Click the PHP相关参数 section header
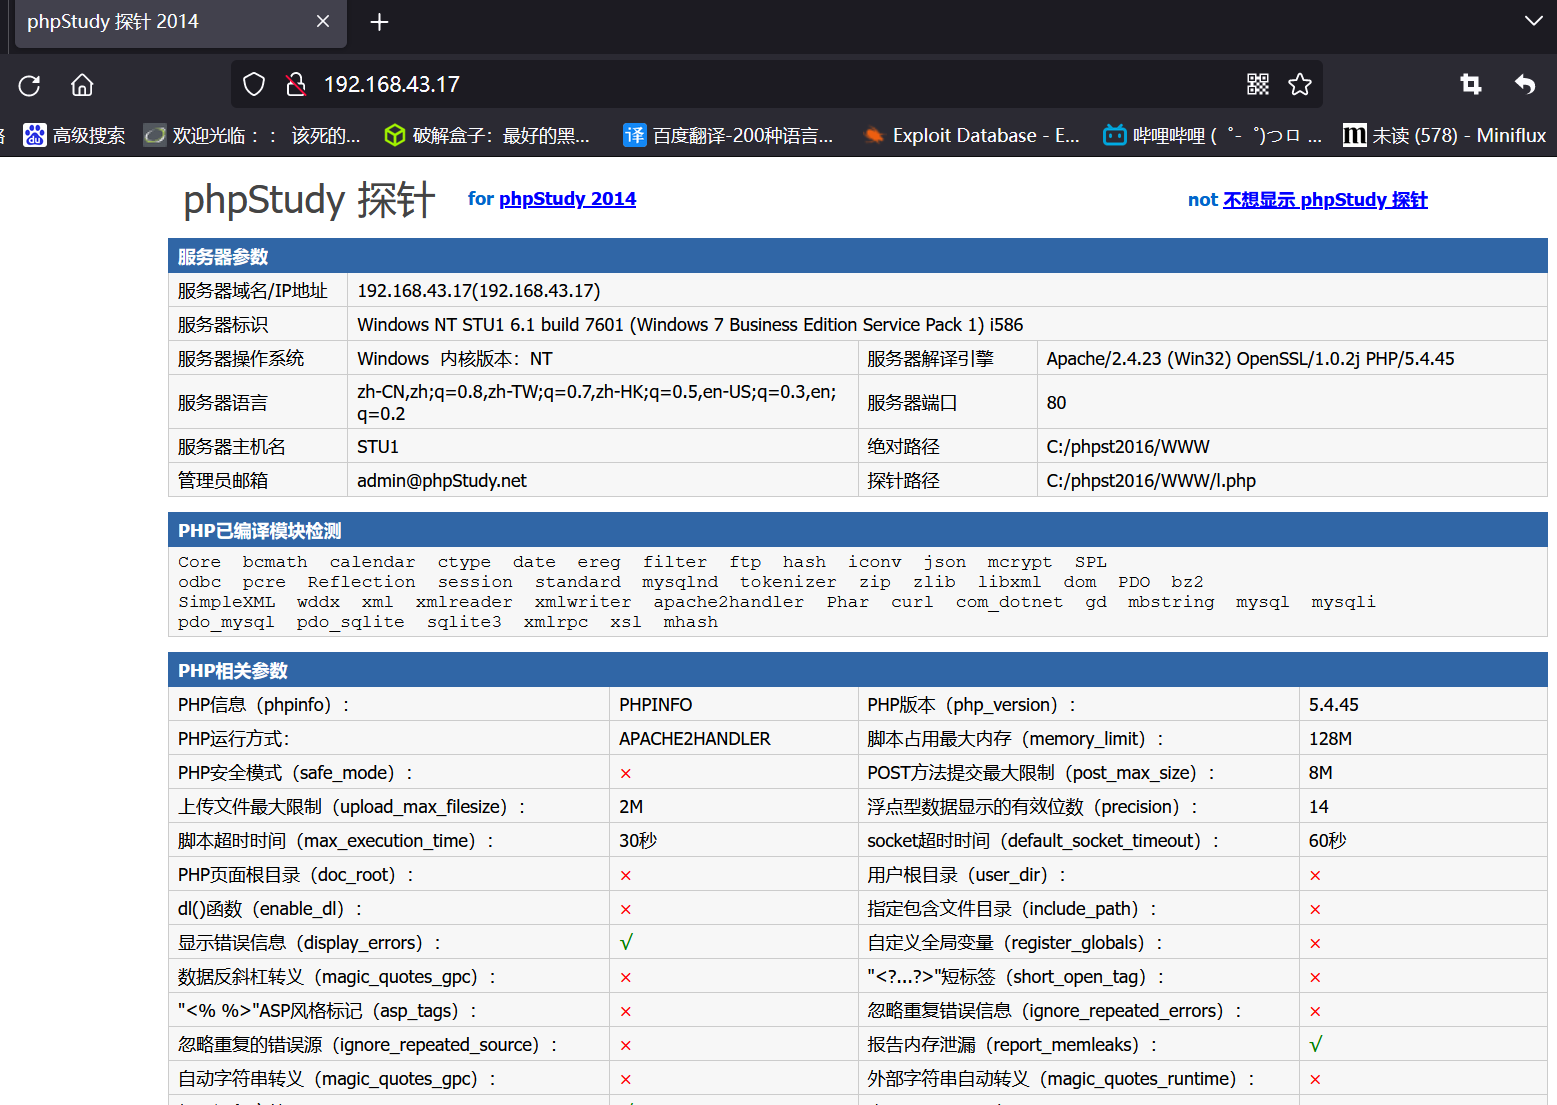Image resolution: width=1557 pixels, height=1105 pixels. pos(858,670)
